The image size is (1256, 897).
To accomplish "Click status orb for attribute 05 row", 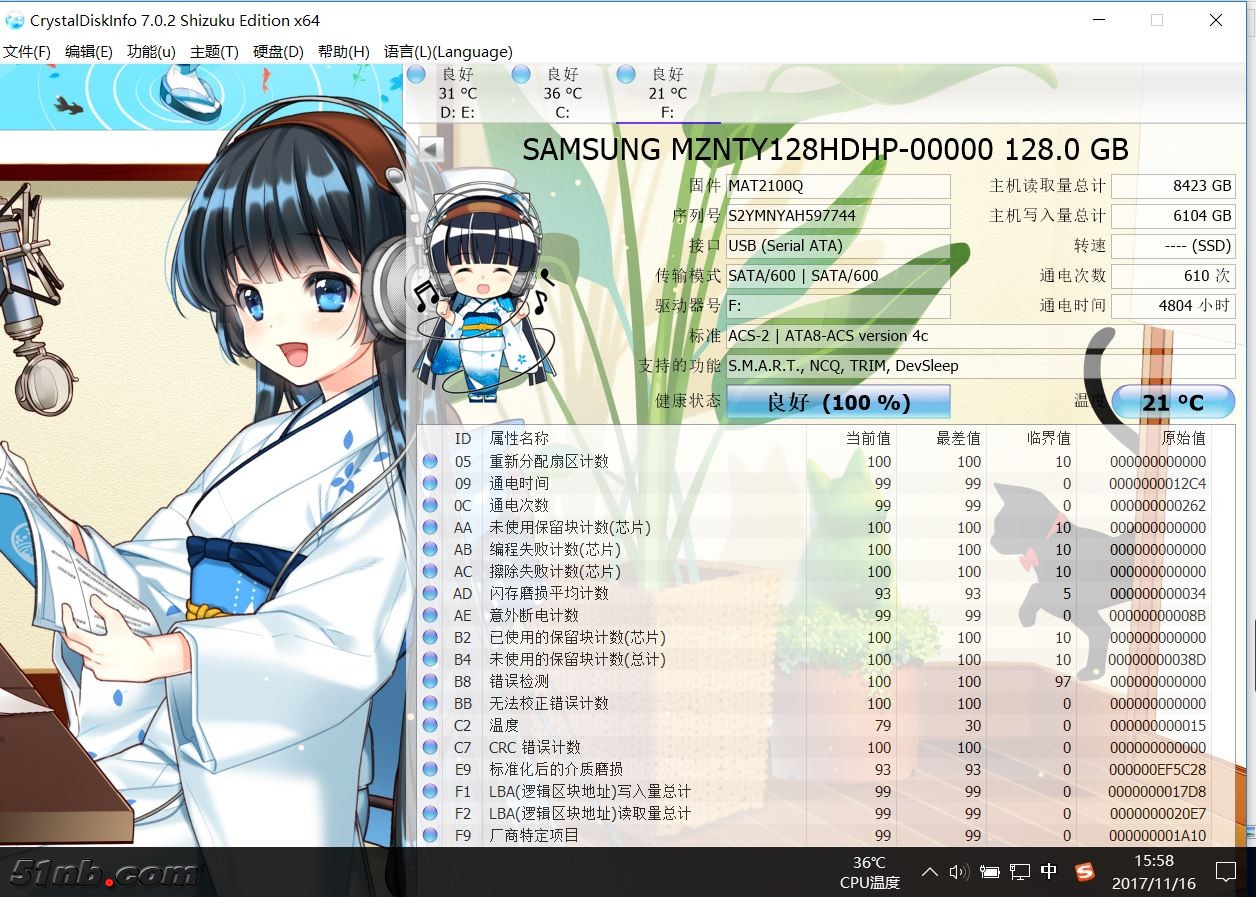I will [430, 461].
